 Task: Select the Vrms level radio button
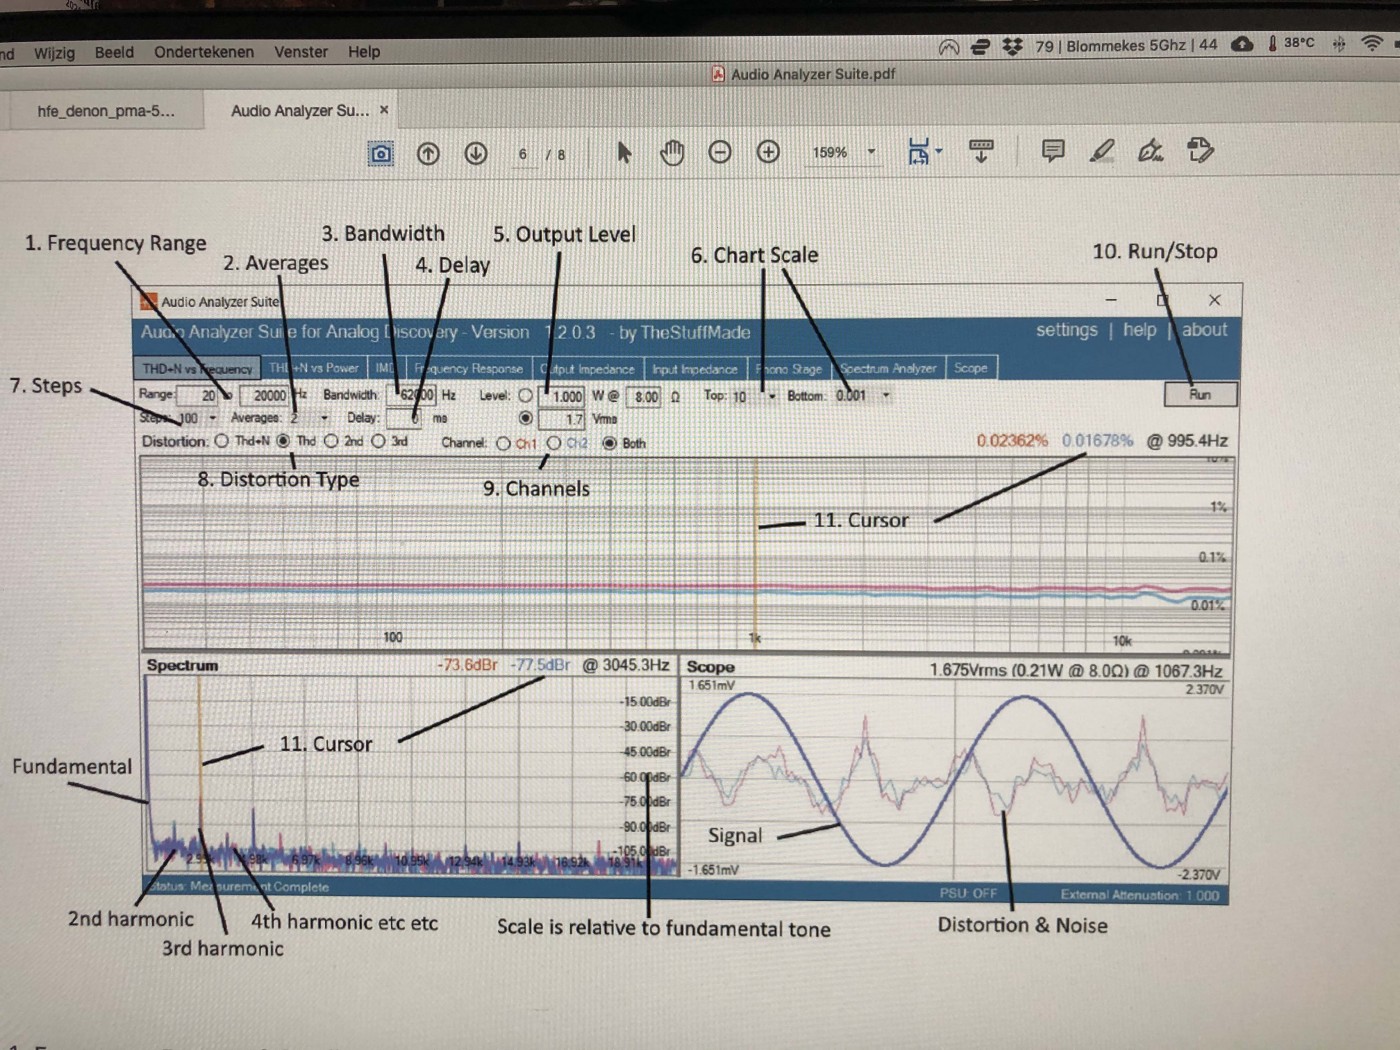coord(525,418)
